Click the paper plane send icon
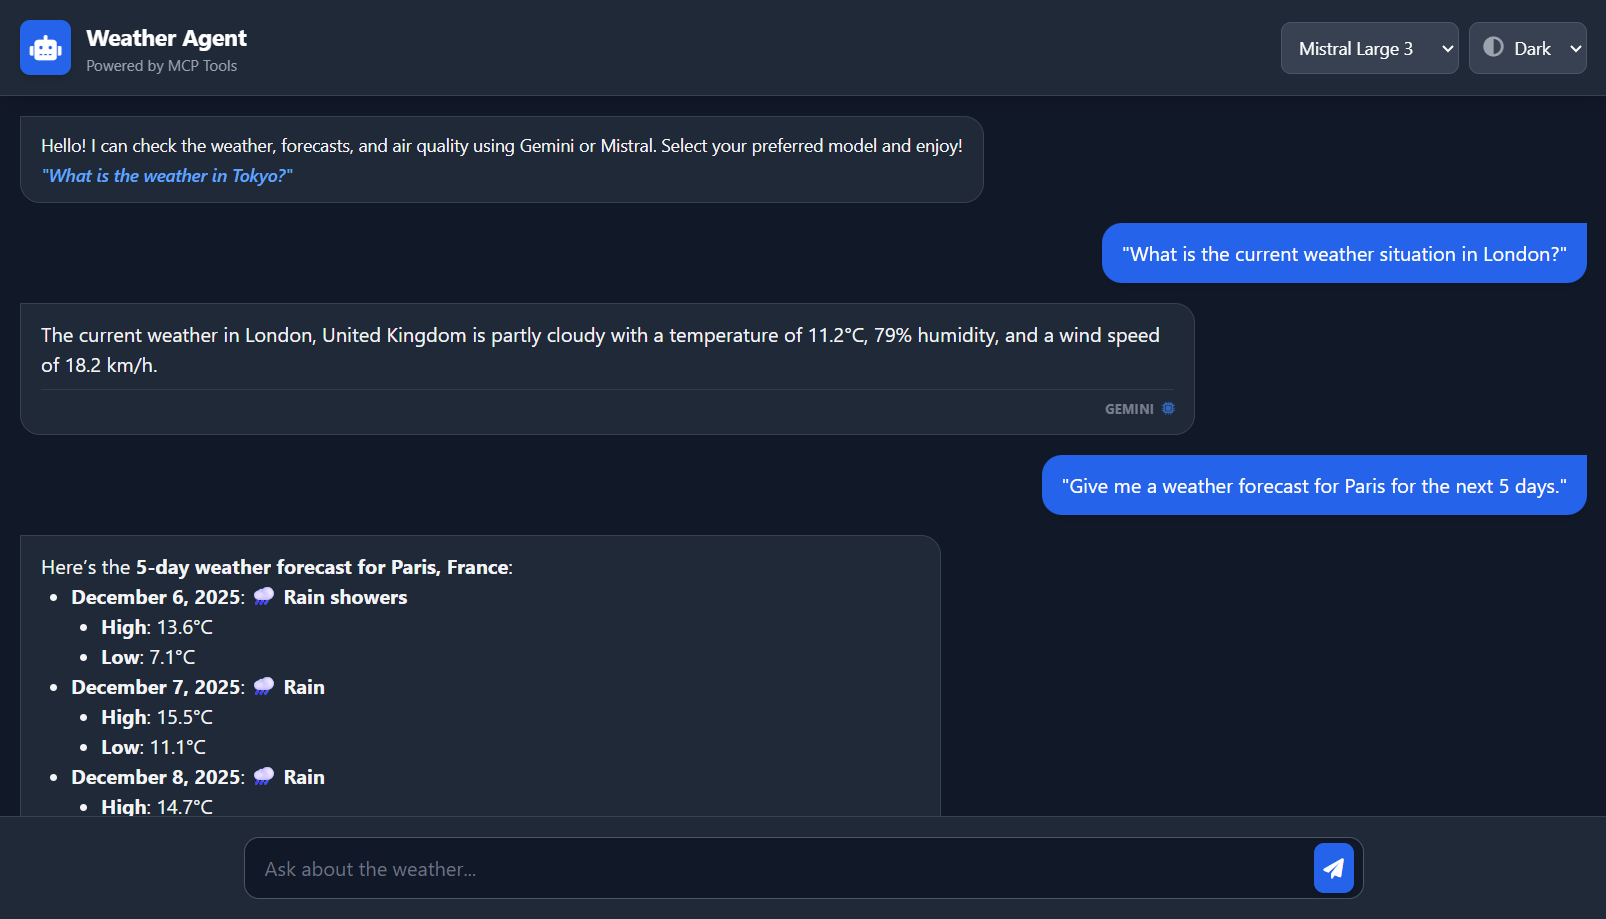Image resolution: width=1606 pixels, height=919 pixels. tap(1333, 868)
